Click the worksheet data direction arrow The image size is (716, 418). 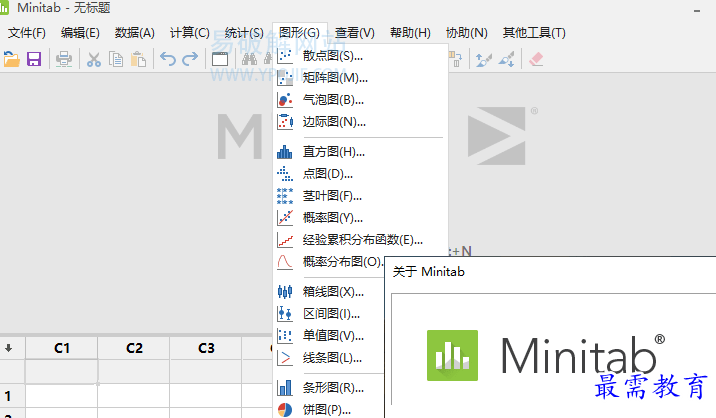coord(9,348)
